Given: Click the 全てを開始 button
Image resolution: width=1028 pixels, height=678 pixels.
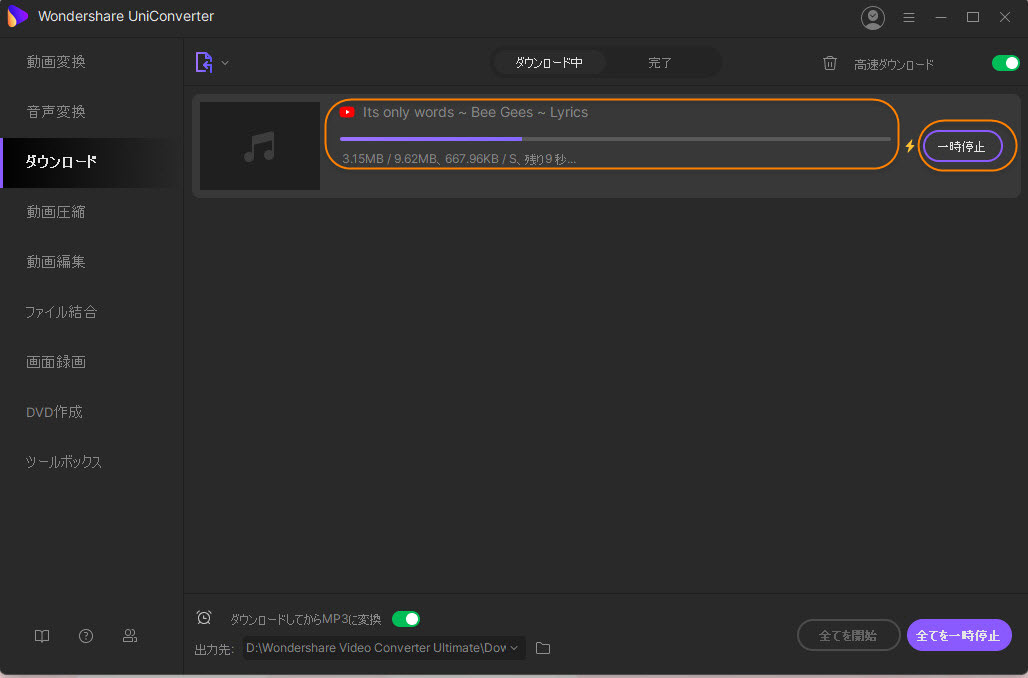Looking at the screenshot, I should pos(848,635).
